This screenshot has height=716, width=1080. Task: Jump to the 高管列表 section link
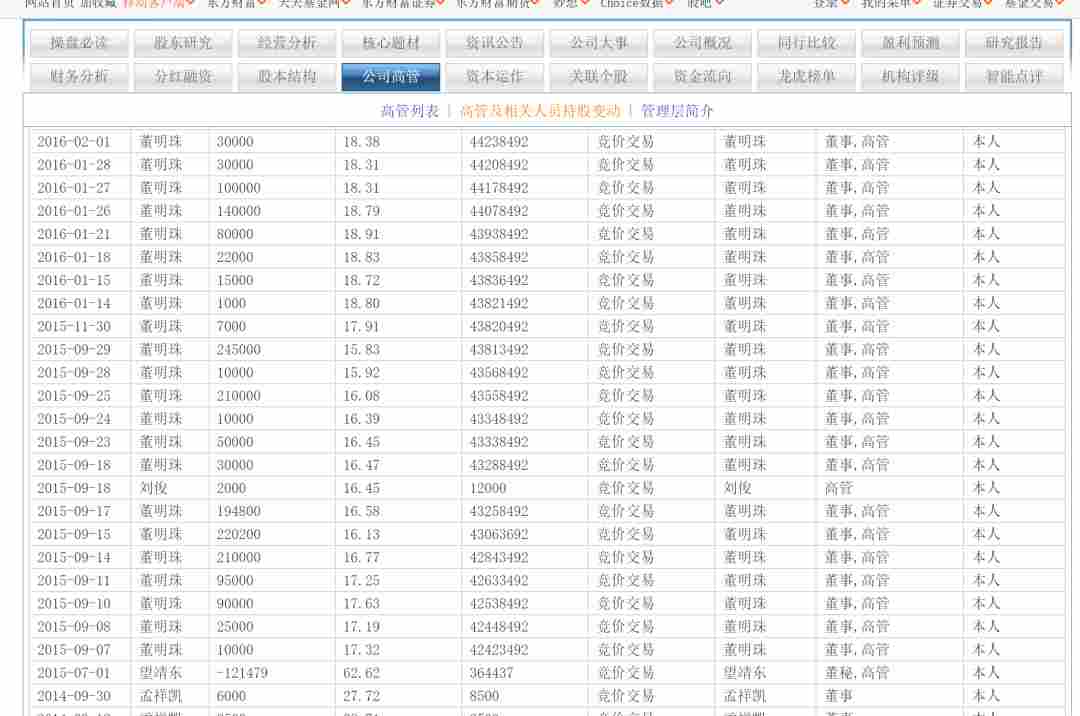pos(410,111)
